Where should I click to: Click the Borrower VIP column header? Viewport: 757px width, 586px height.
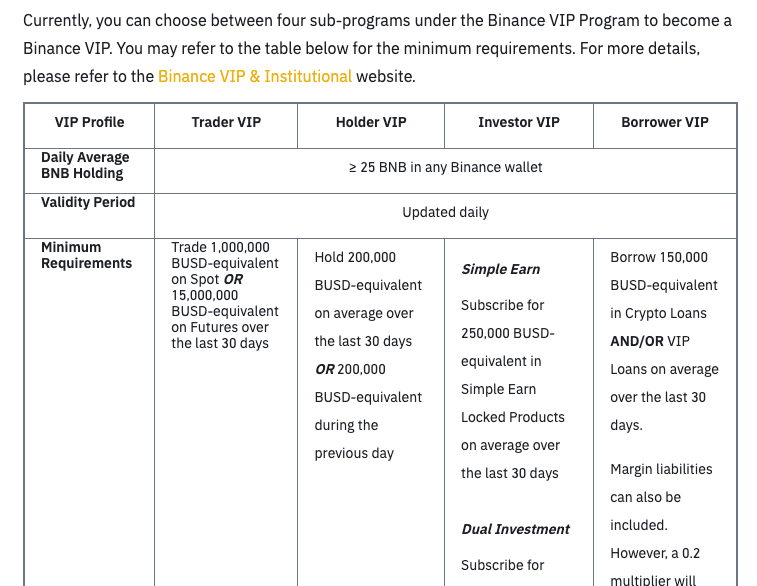[x=665, y=122]
